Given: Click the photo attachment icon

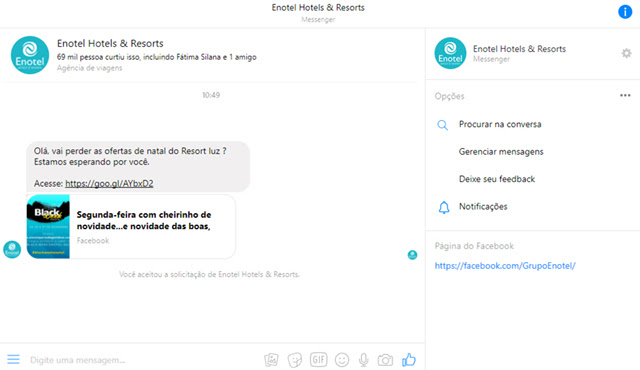Looking at the screenshot, I should click(x=271, y=360).
